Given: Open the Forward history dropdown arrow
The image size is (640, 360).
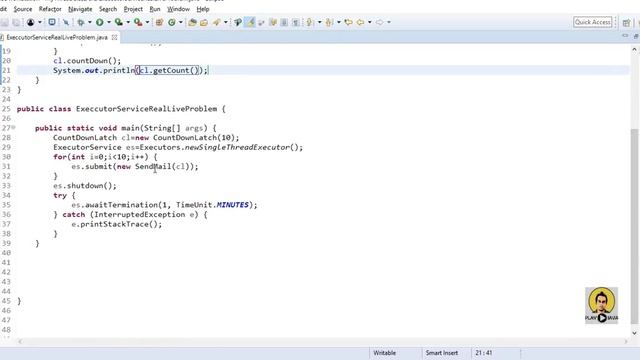Looking at the screenshot, I should [389, 22].
